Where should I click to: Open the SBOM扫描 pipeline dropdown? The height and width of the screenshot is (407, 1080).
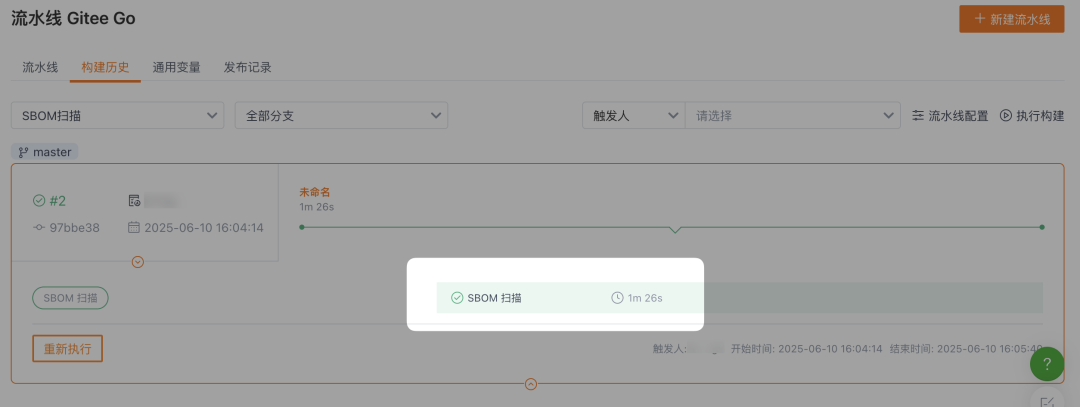click(117, 116)
